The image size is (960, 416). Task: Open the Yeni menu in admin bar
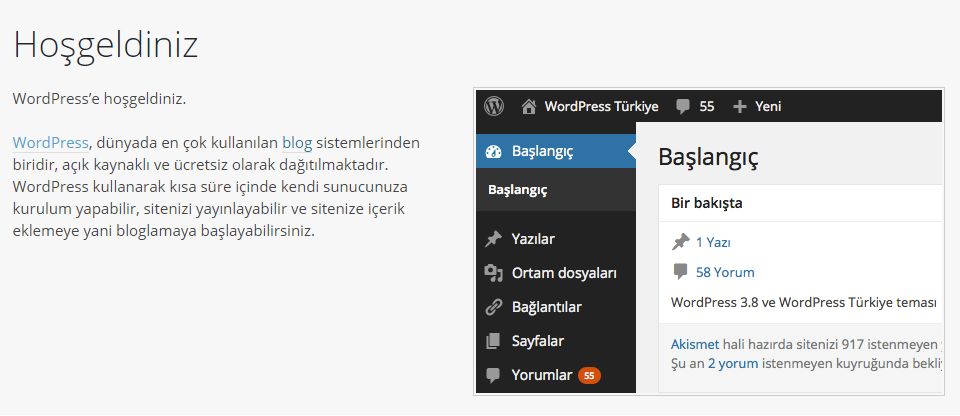768,107
